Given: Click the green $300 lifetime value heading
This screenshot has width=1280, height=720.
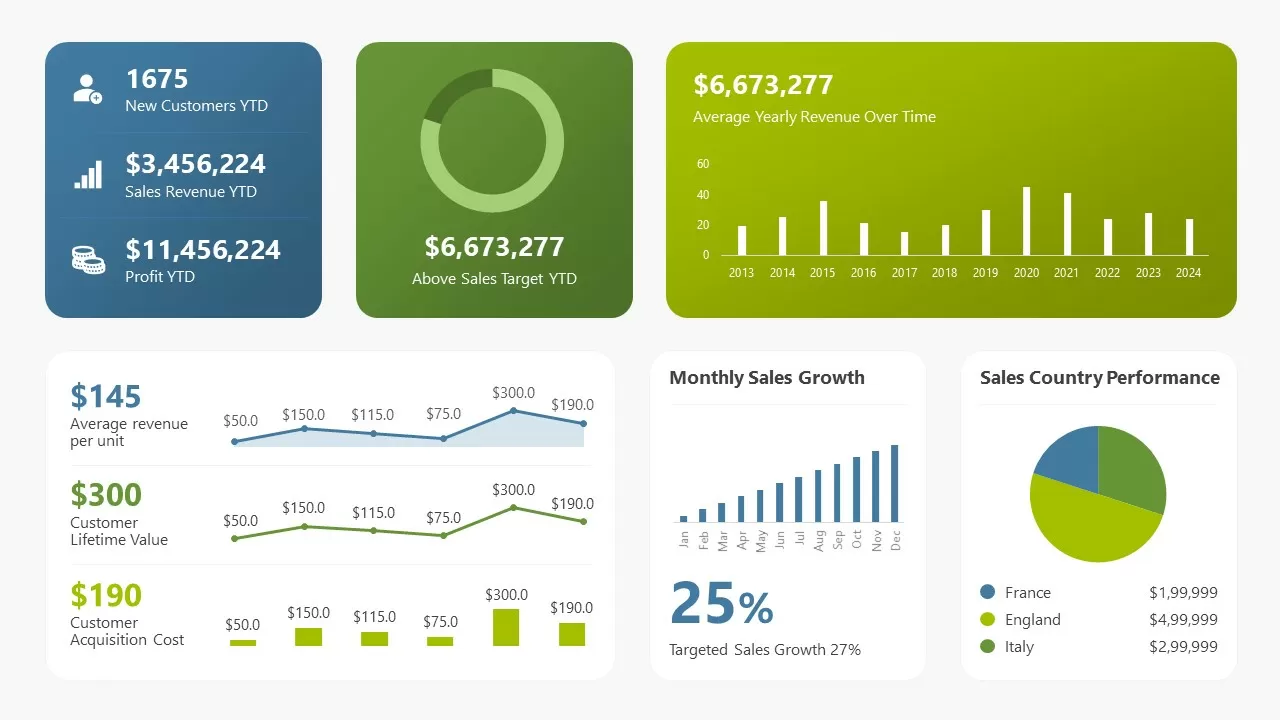Looking at the screenshot, I should pos(106,495).
